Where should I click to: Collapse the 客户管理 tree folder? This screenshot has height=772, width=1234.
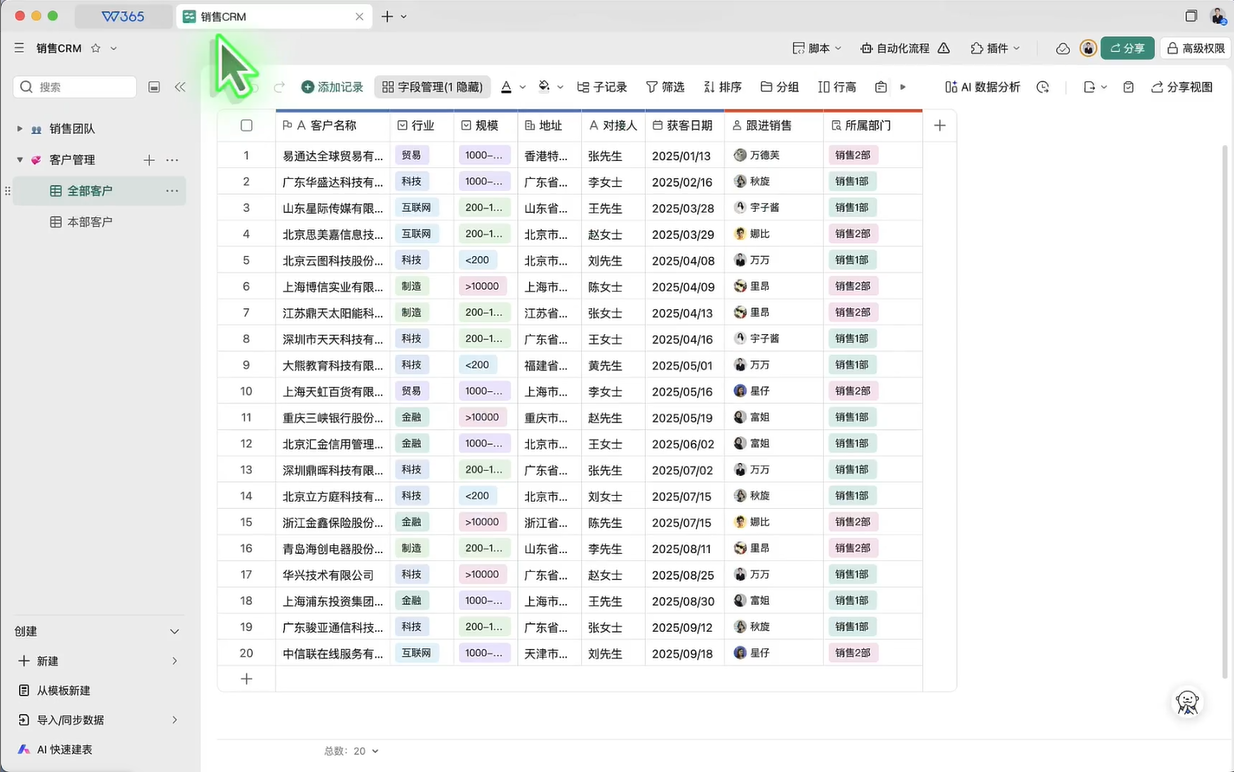coord(19,160)
